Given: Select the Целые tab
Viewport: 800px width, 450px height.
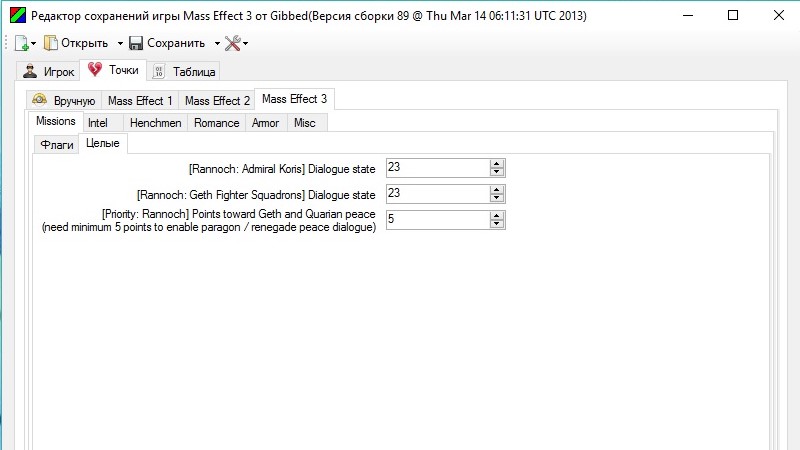Looking at the screenshot, I should 103,143.
